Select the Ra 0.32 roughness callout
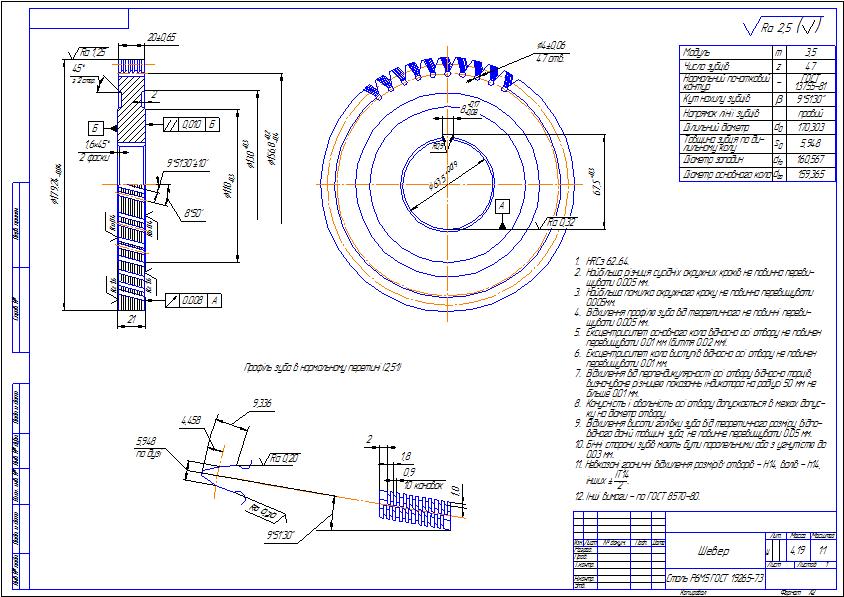This screenshot has height=597, width=844. (x=561, y=222)
